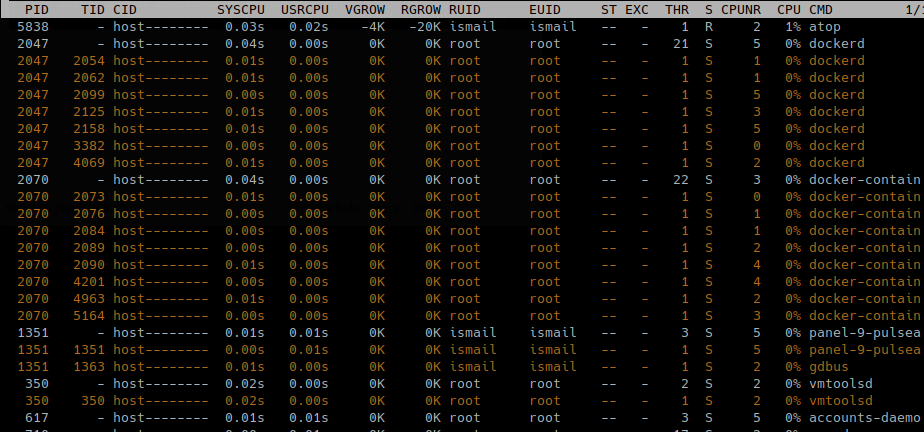924x432 pixels.
Task: Click the TID column header
Action: coord(93,9)
